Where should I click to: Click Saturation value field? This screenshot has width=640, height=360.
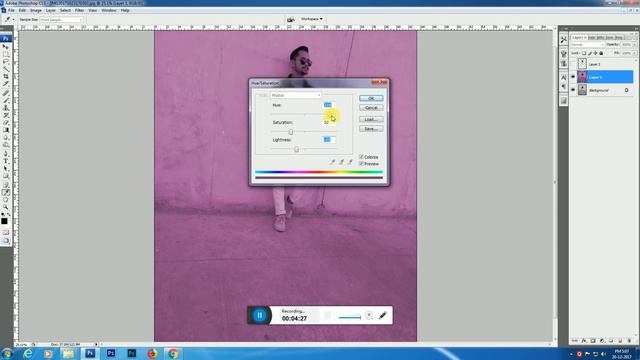pos(329,122)
